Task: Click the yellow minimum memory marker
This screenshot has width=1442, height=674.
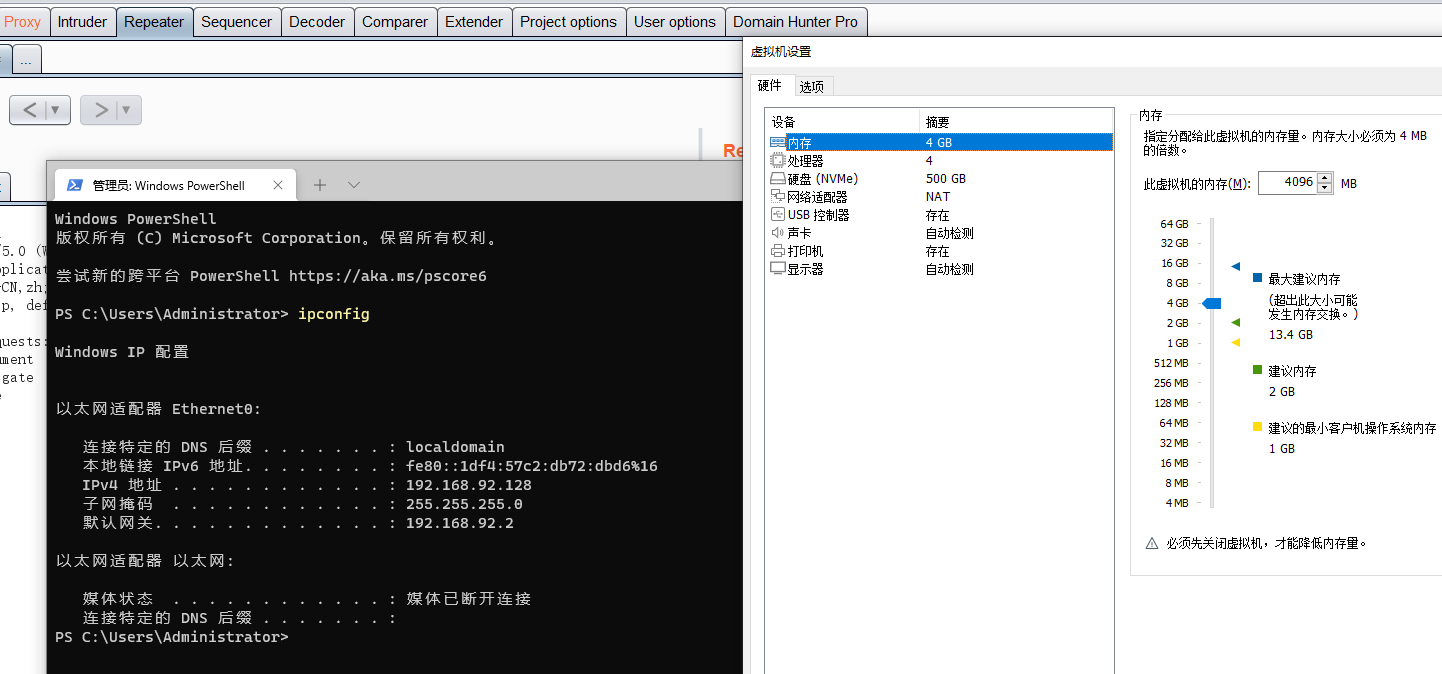Action: pyautogui.click(x=1236, y=343)
